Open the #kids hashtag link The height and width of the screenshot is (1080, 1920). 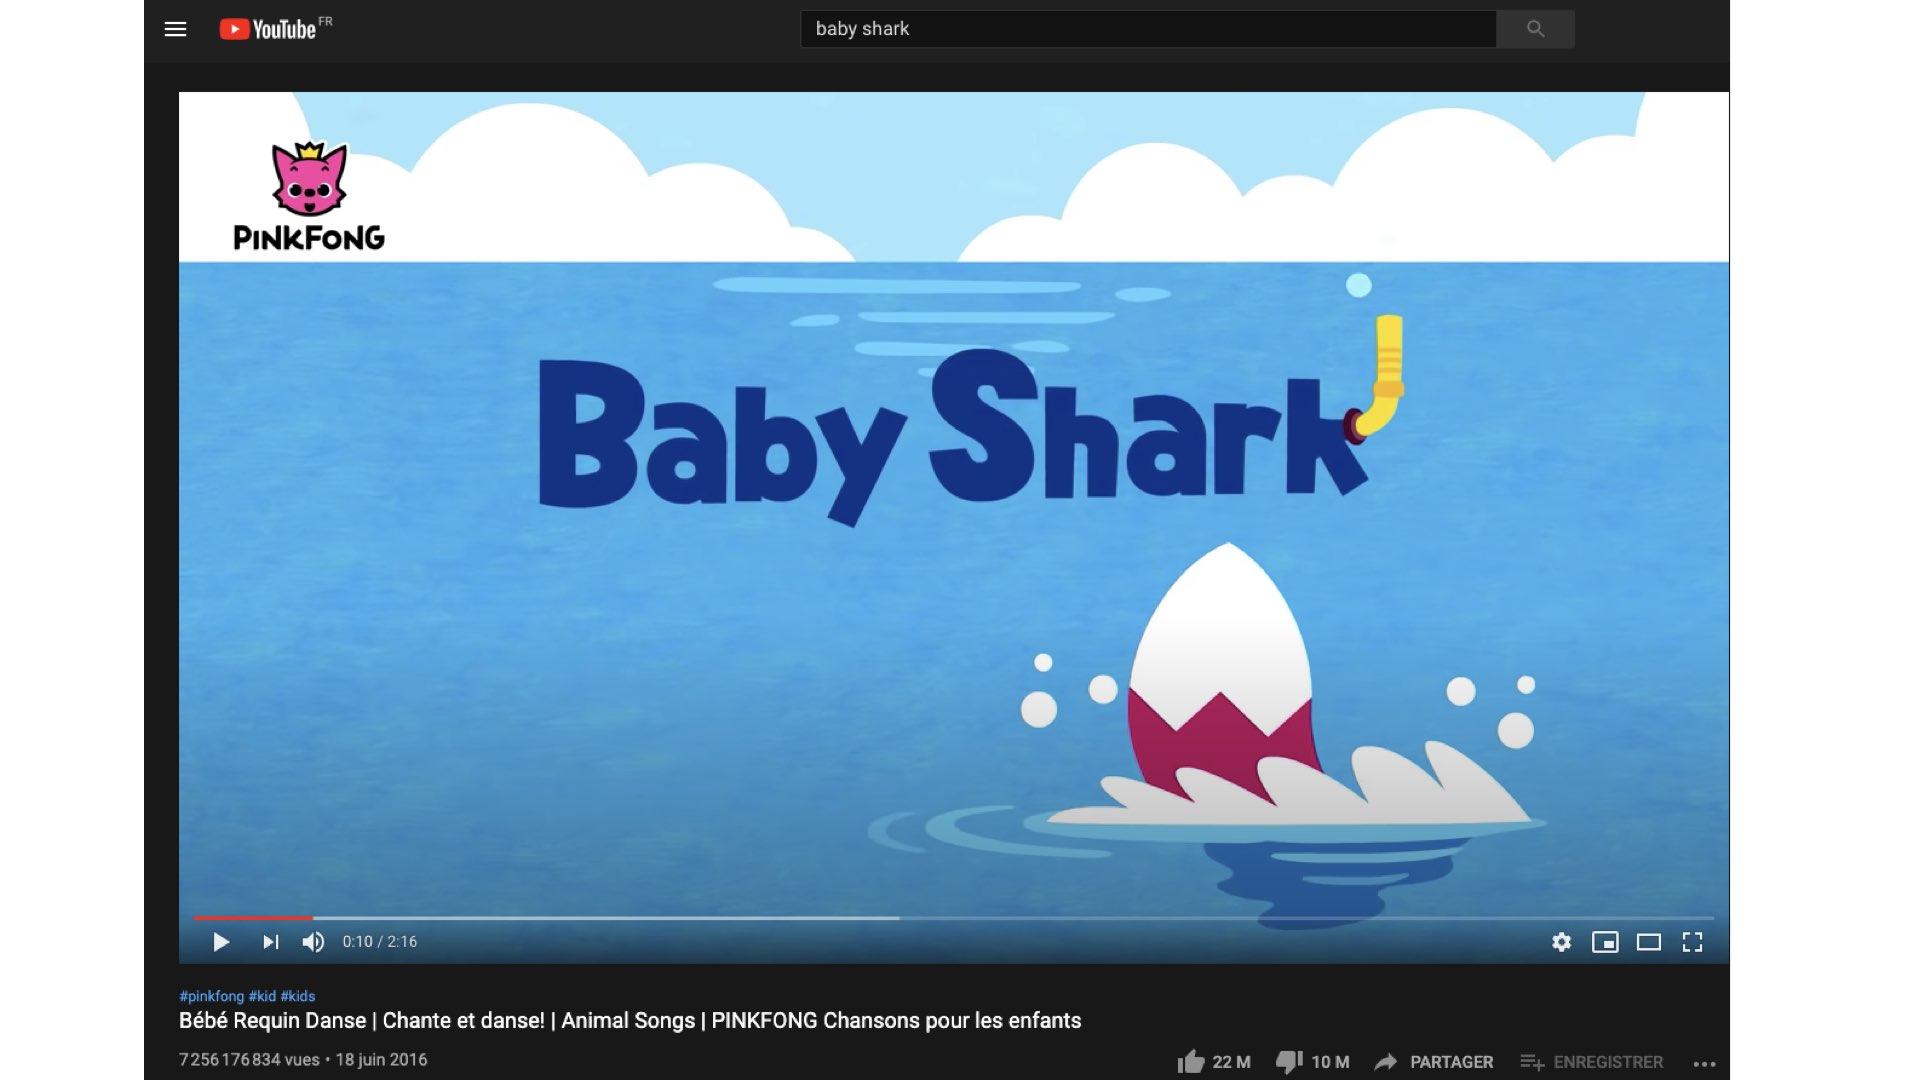pyautogui.click(x=298, y=996)
